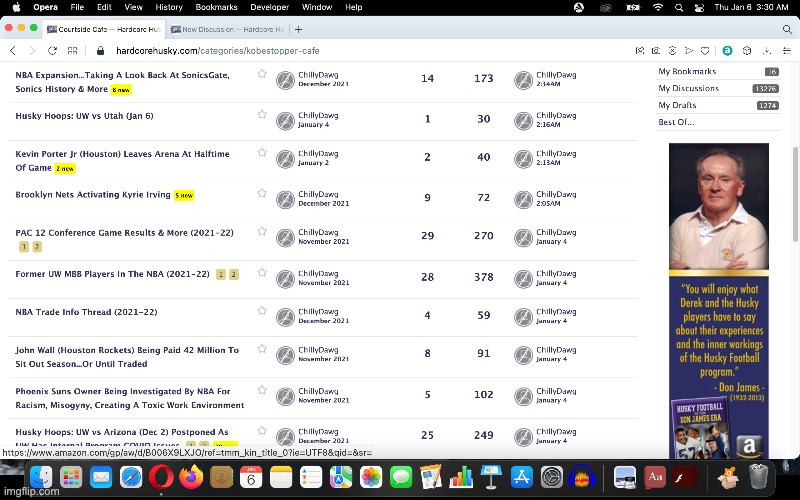Viewport: 800px width, 500px height.
Task: Open Finder in the dock
Action: (x=41, y=478)
